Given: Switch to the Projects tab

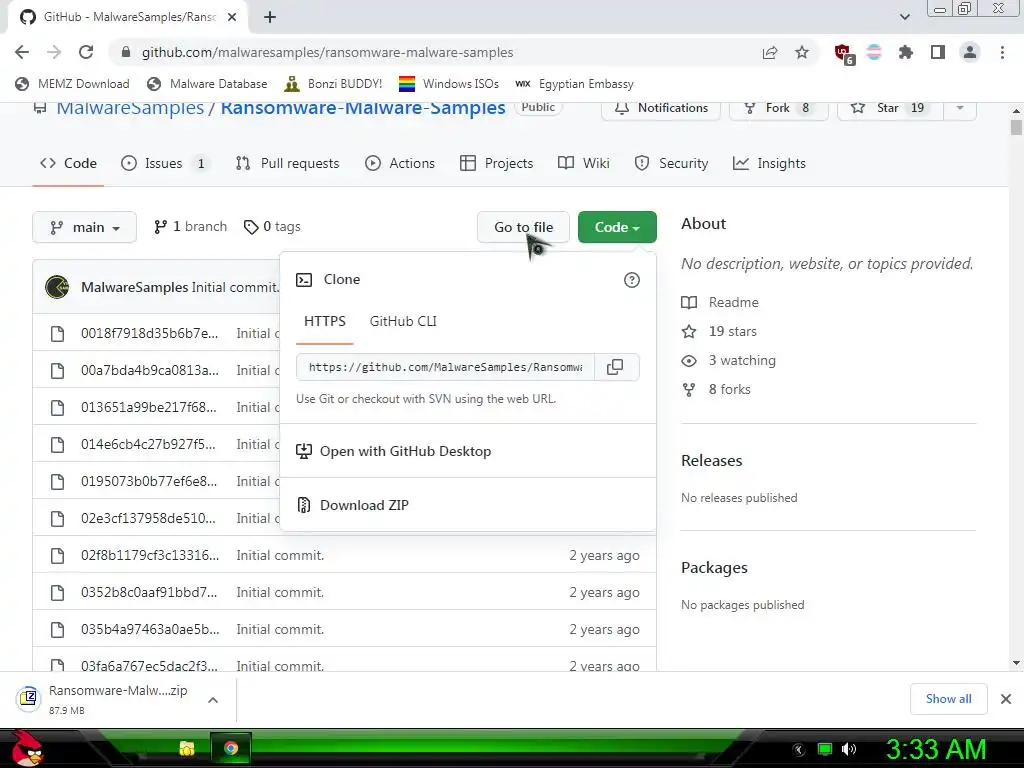Looking at the screenshot, I should [x=496, y=163].
